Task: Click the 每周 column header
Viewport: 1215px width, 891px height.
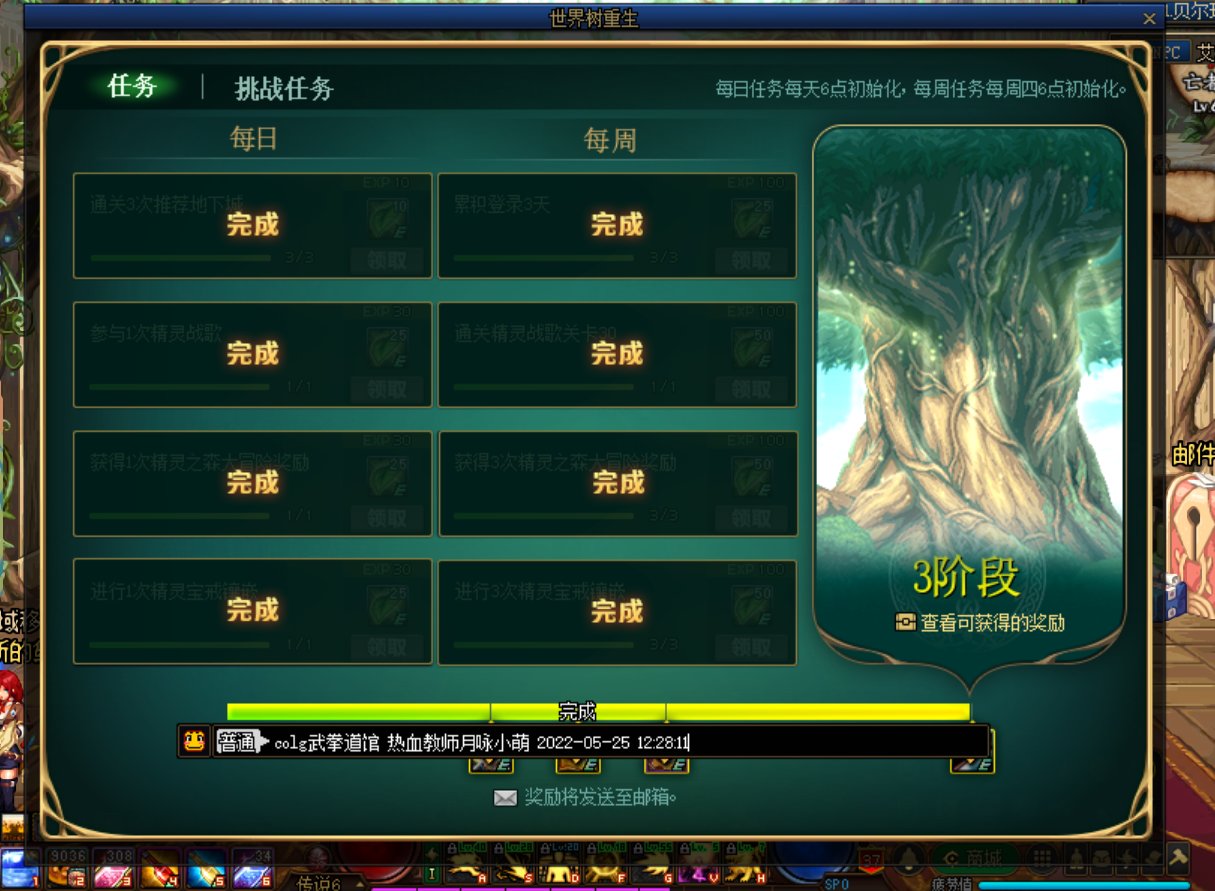Action: point(610,140)
